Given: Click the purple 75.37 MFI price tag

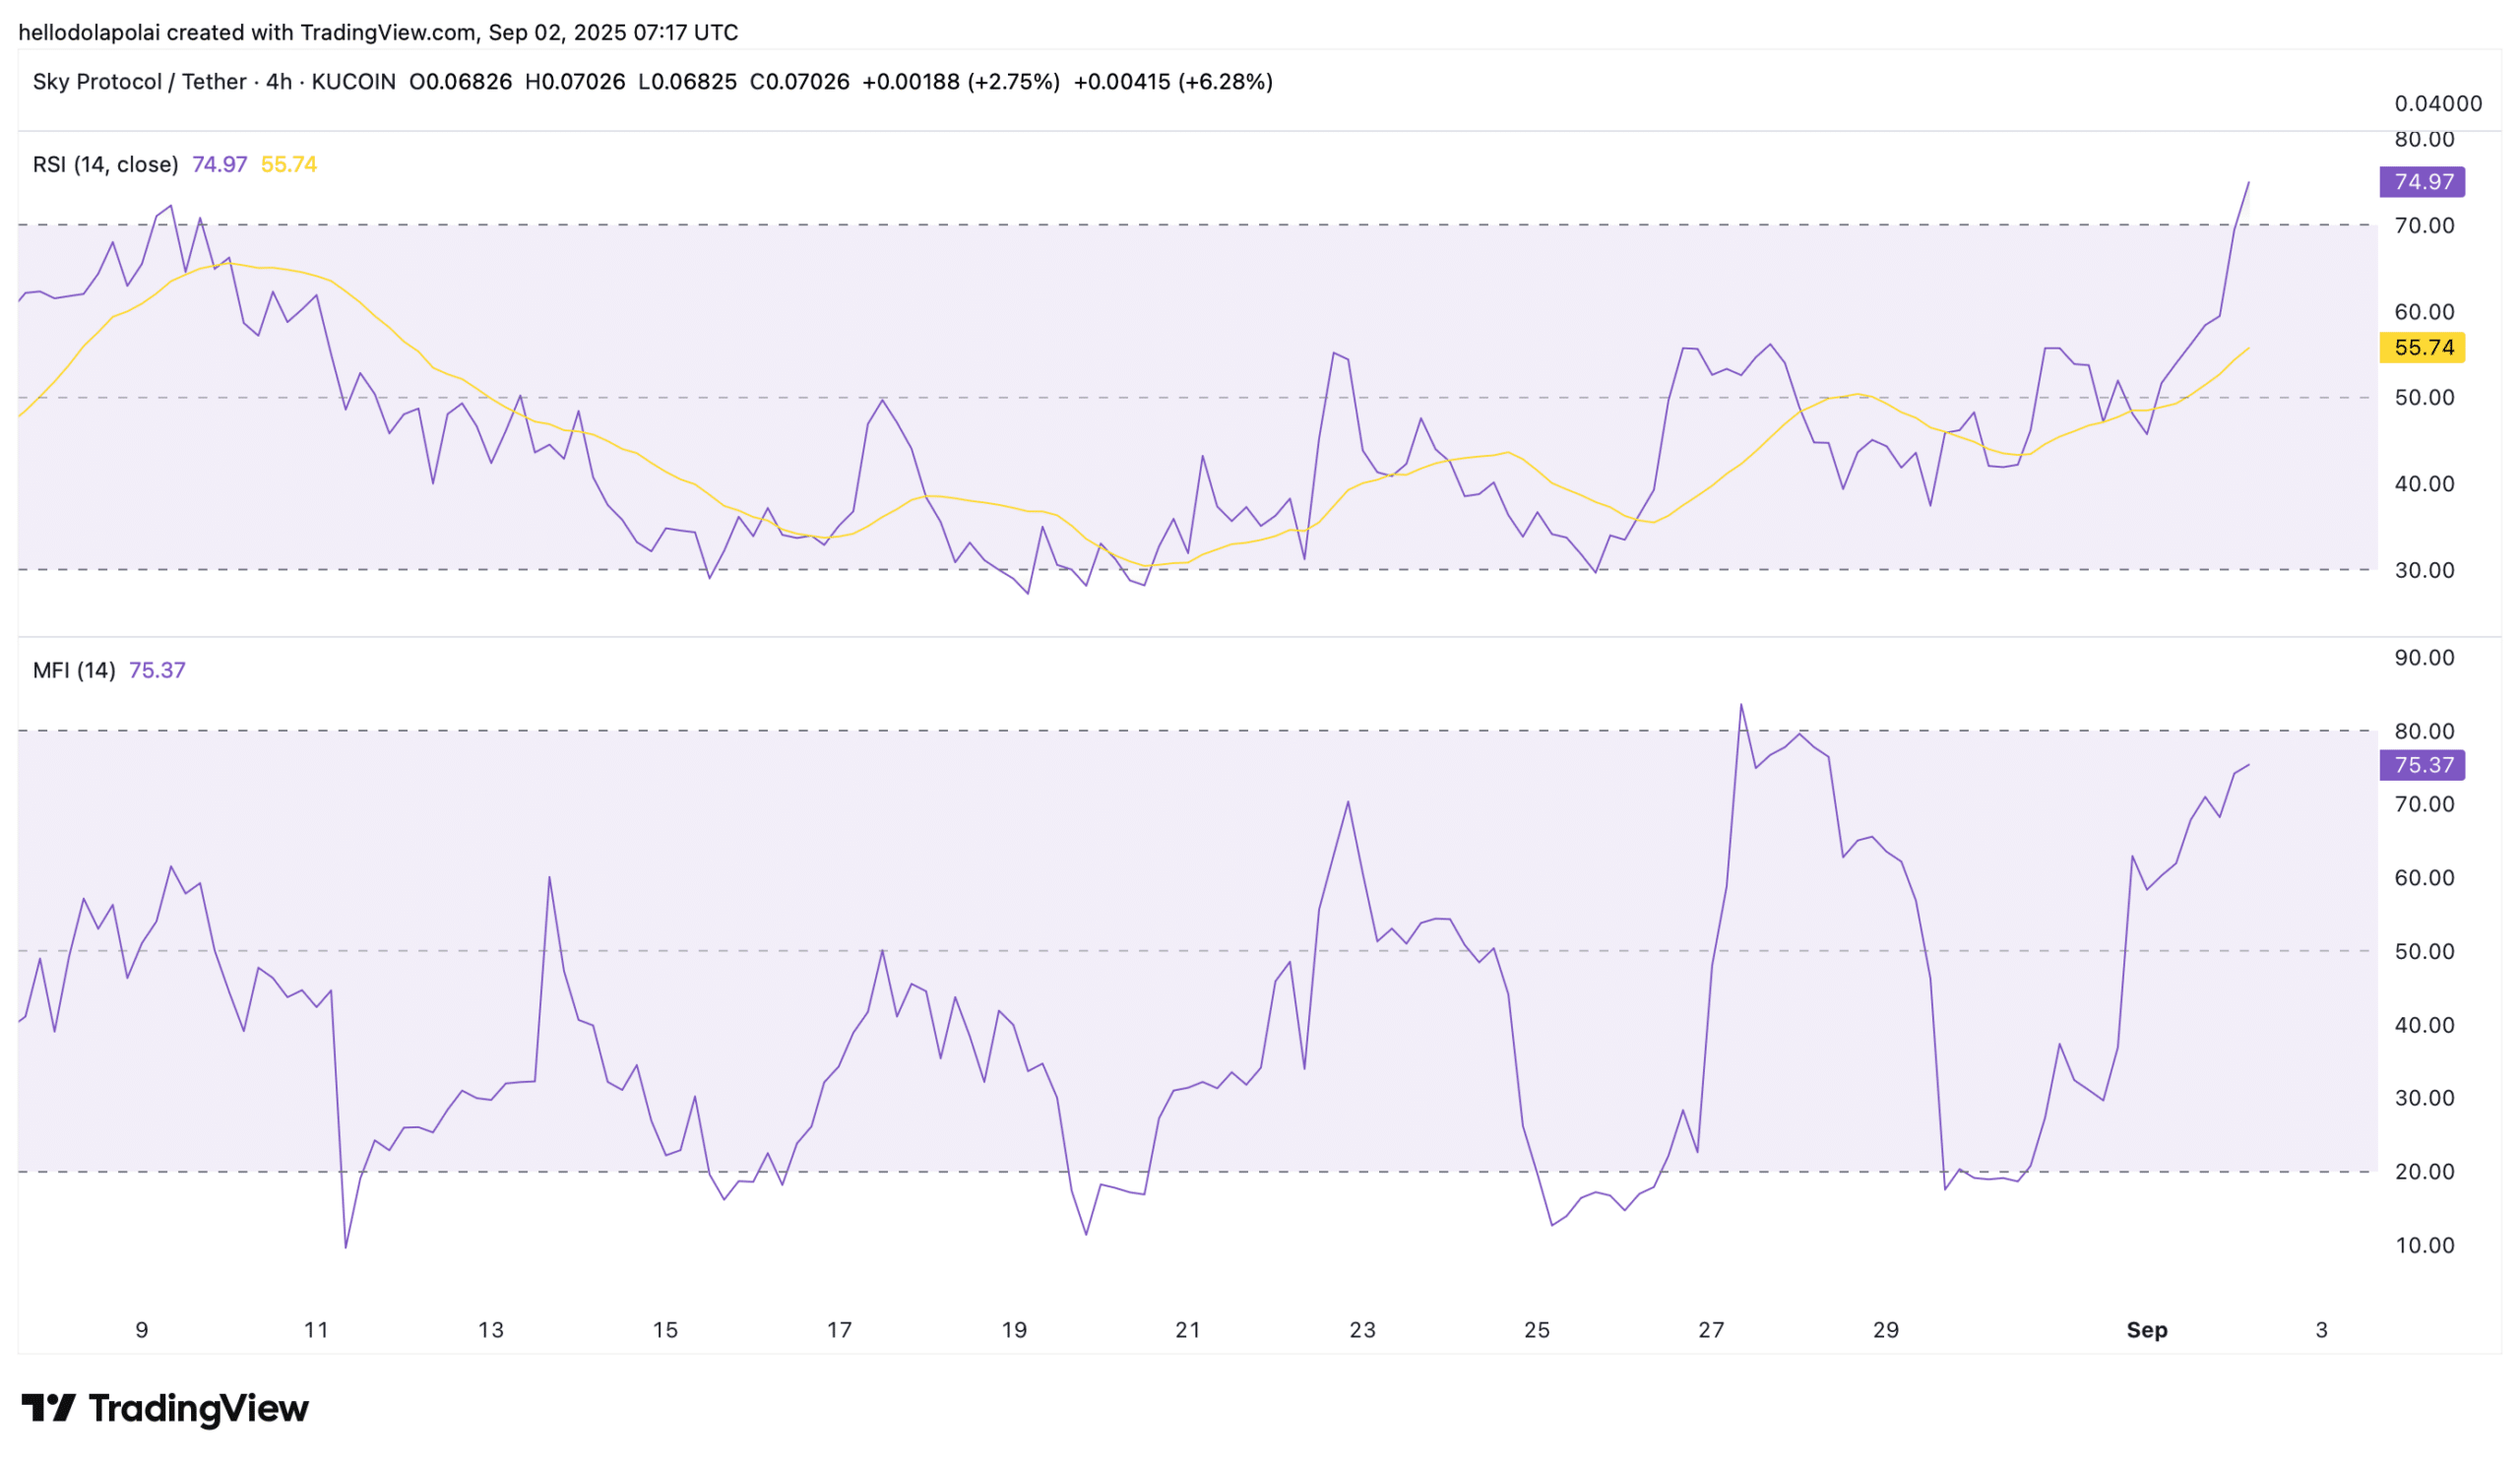Looking at the screenshot, I should tap(2422, 765).
